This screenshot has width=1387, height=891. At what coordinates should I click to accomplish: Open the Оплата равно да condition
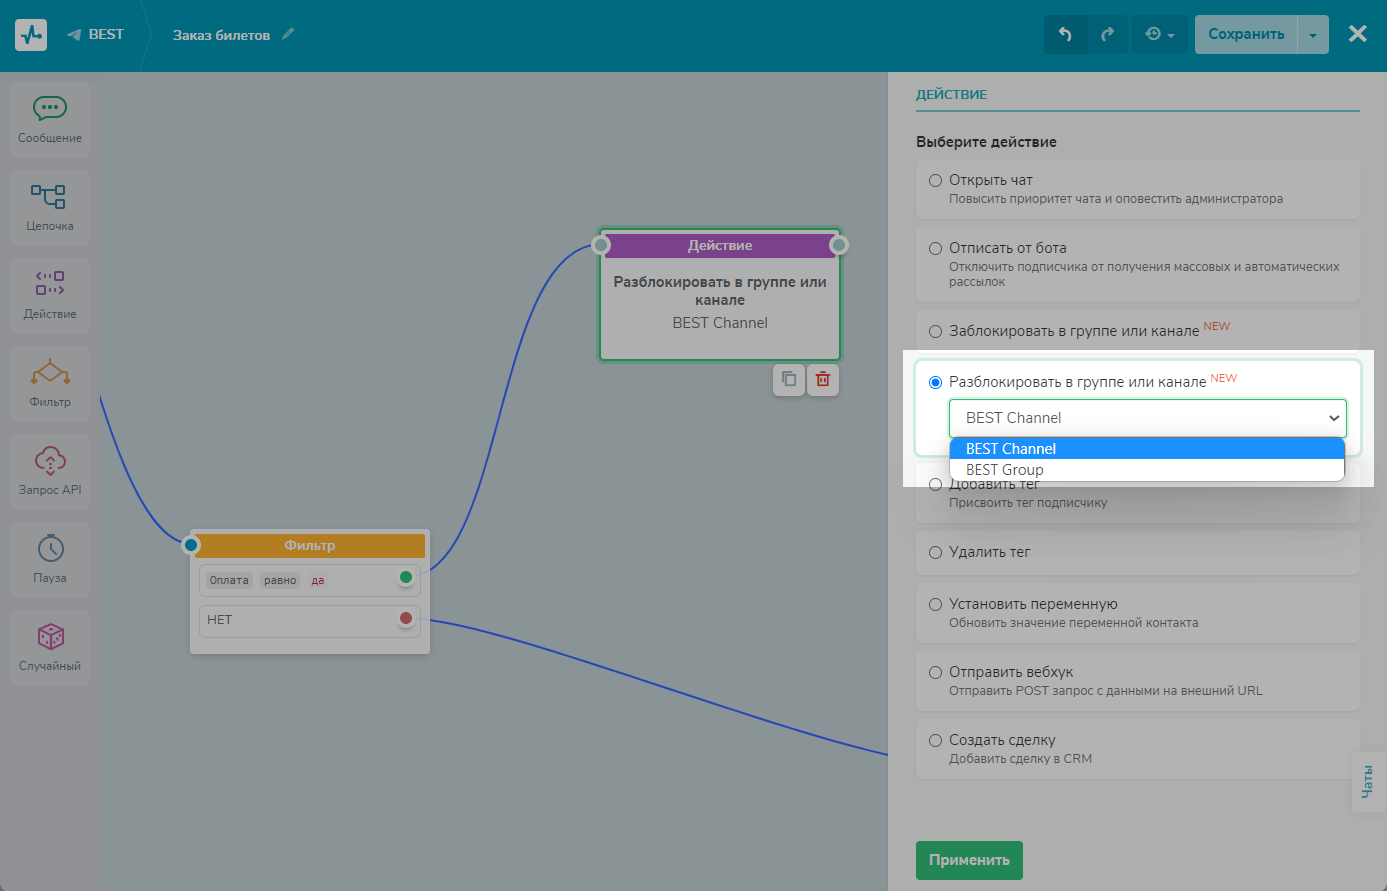pos(310,580)
